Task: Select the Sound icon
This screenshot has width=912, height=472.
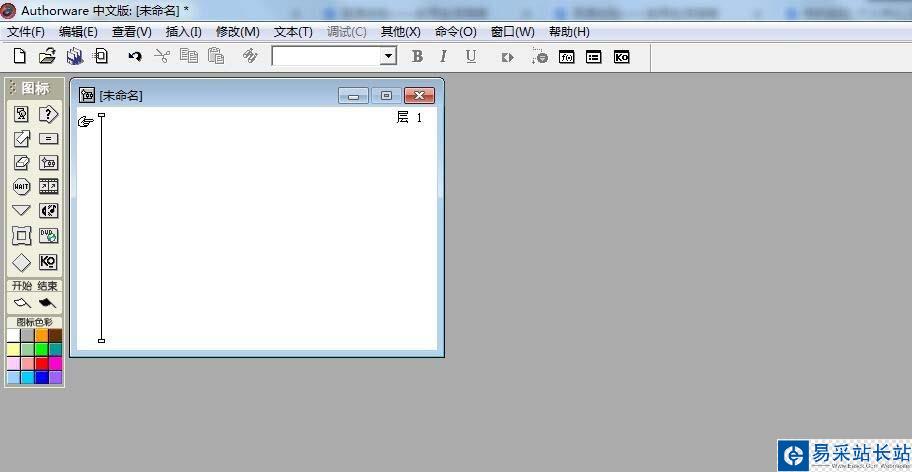Action: (x=48, y=211)
